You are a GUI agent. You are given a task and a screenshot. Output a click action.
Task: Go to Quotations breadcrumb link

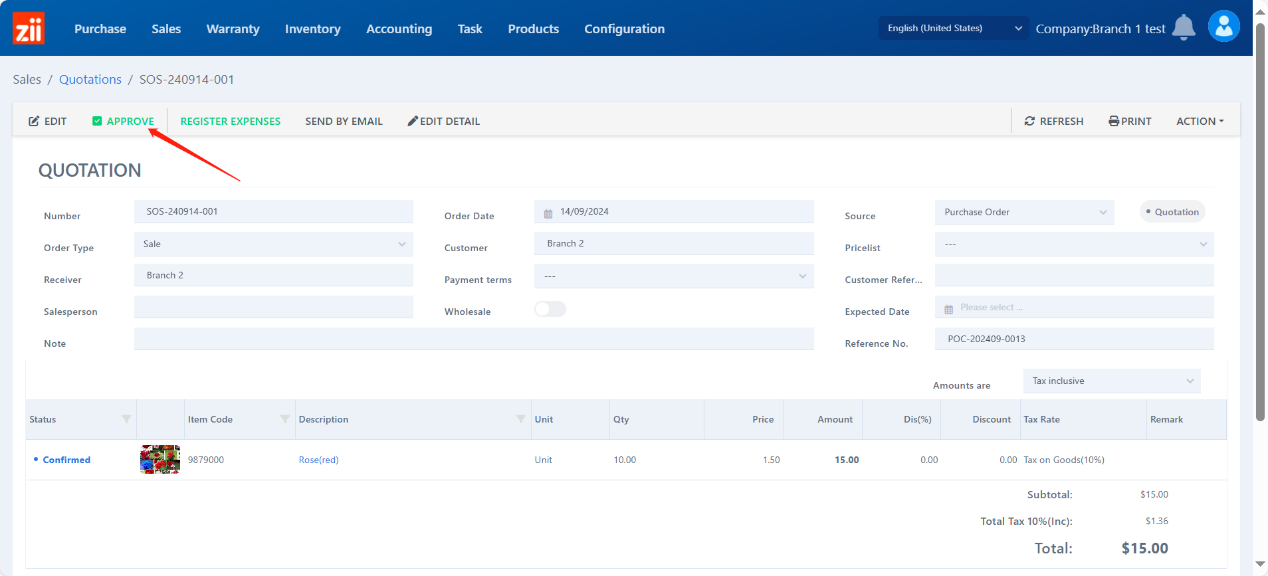pyautogui.click(x=90, y=79)
